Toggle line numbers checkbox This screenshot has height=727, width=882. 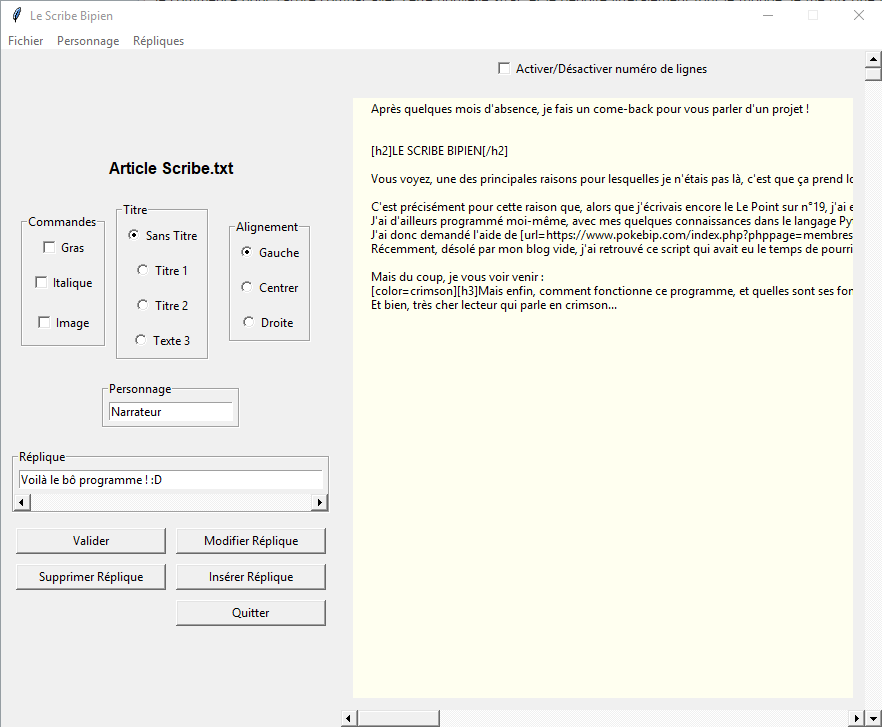point(504,69)
